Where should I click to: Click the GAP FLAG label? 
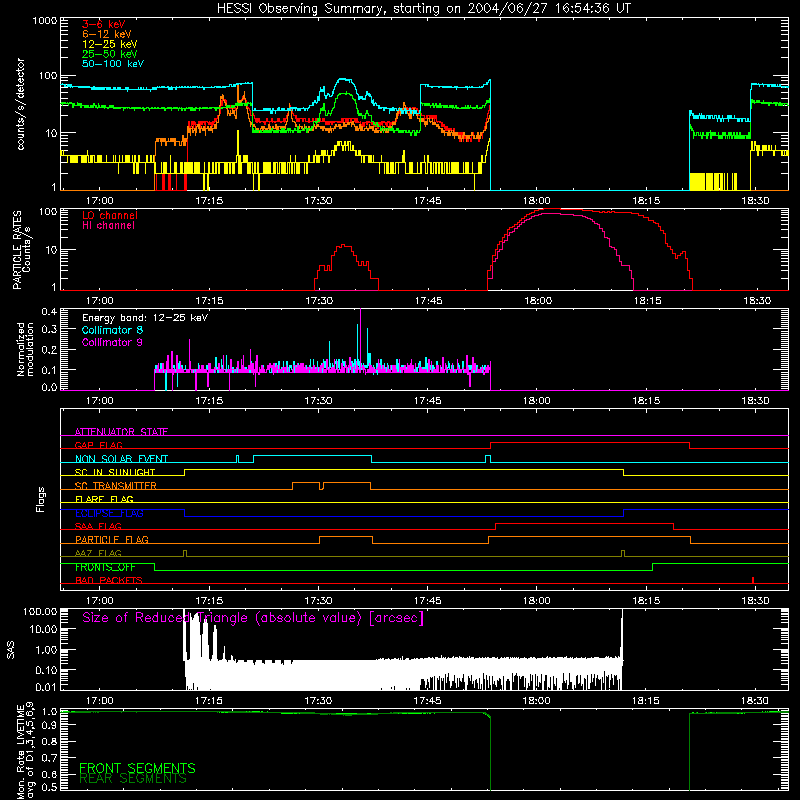(x=98, y=445)
